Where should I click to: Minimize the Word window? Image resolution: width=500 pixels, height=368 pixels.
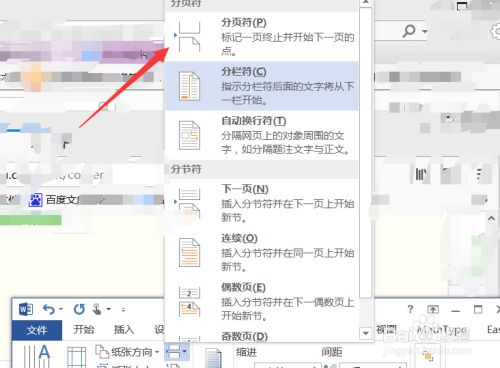[x=455, y=311]
